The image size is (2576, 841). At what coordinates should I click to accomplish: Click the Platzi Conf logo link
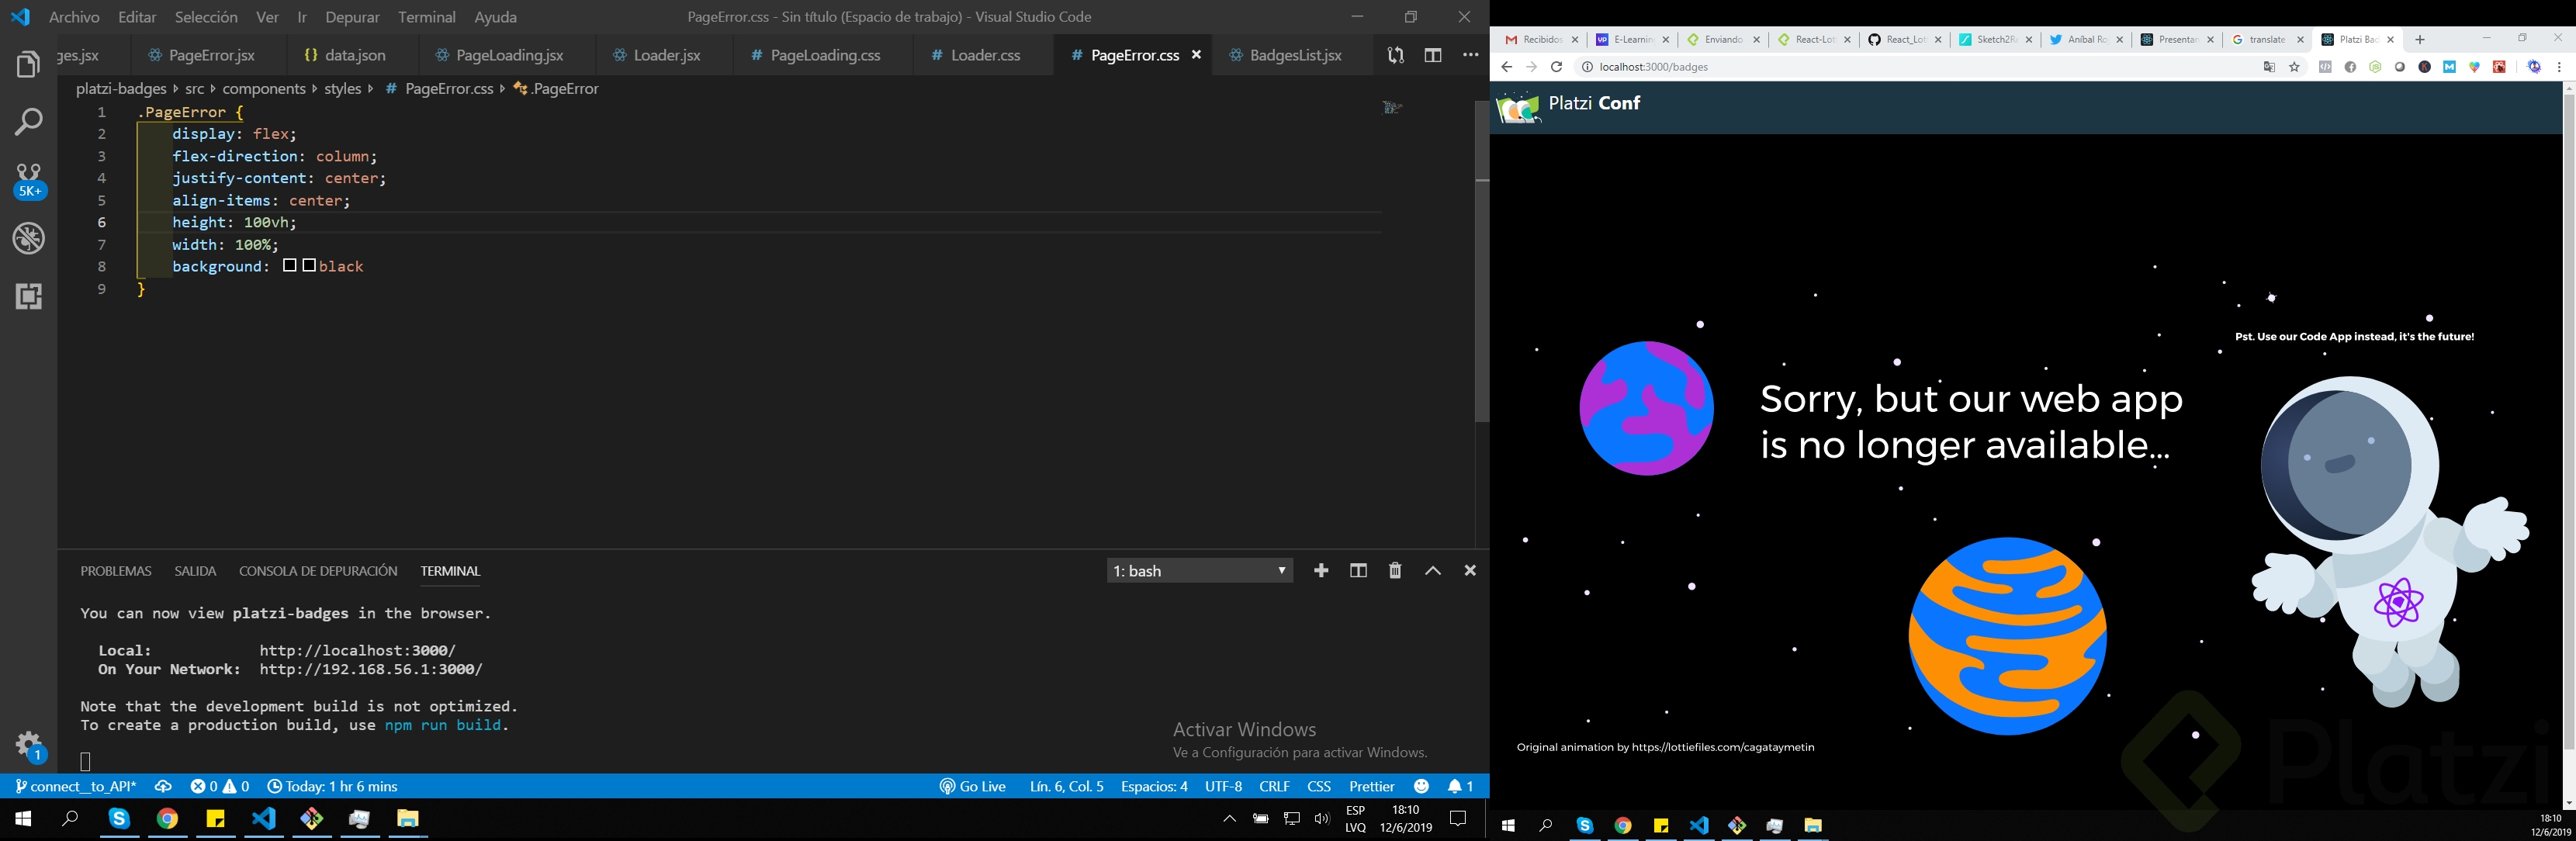coord(1569,106)
